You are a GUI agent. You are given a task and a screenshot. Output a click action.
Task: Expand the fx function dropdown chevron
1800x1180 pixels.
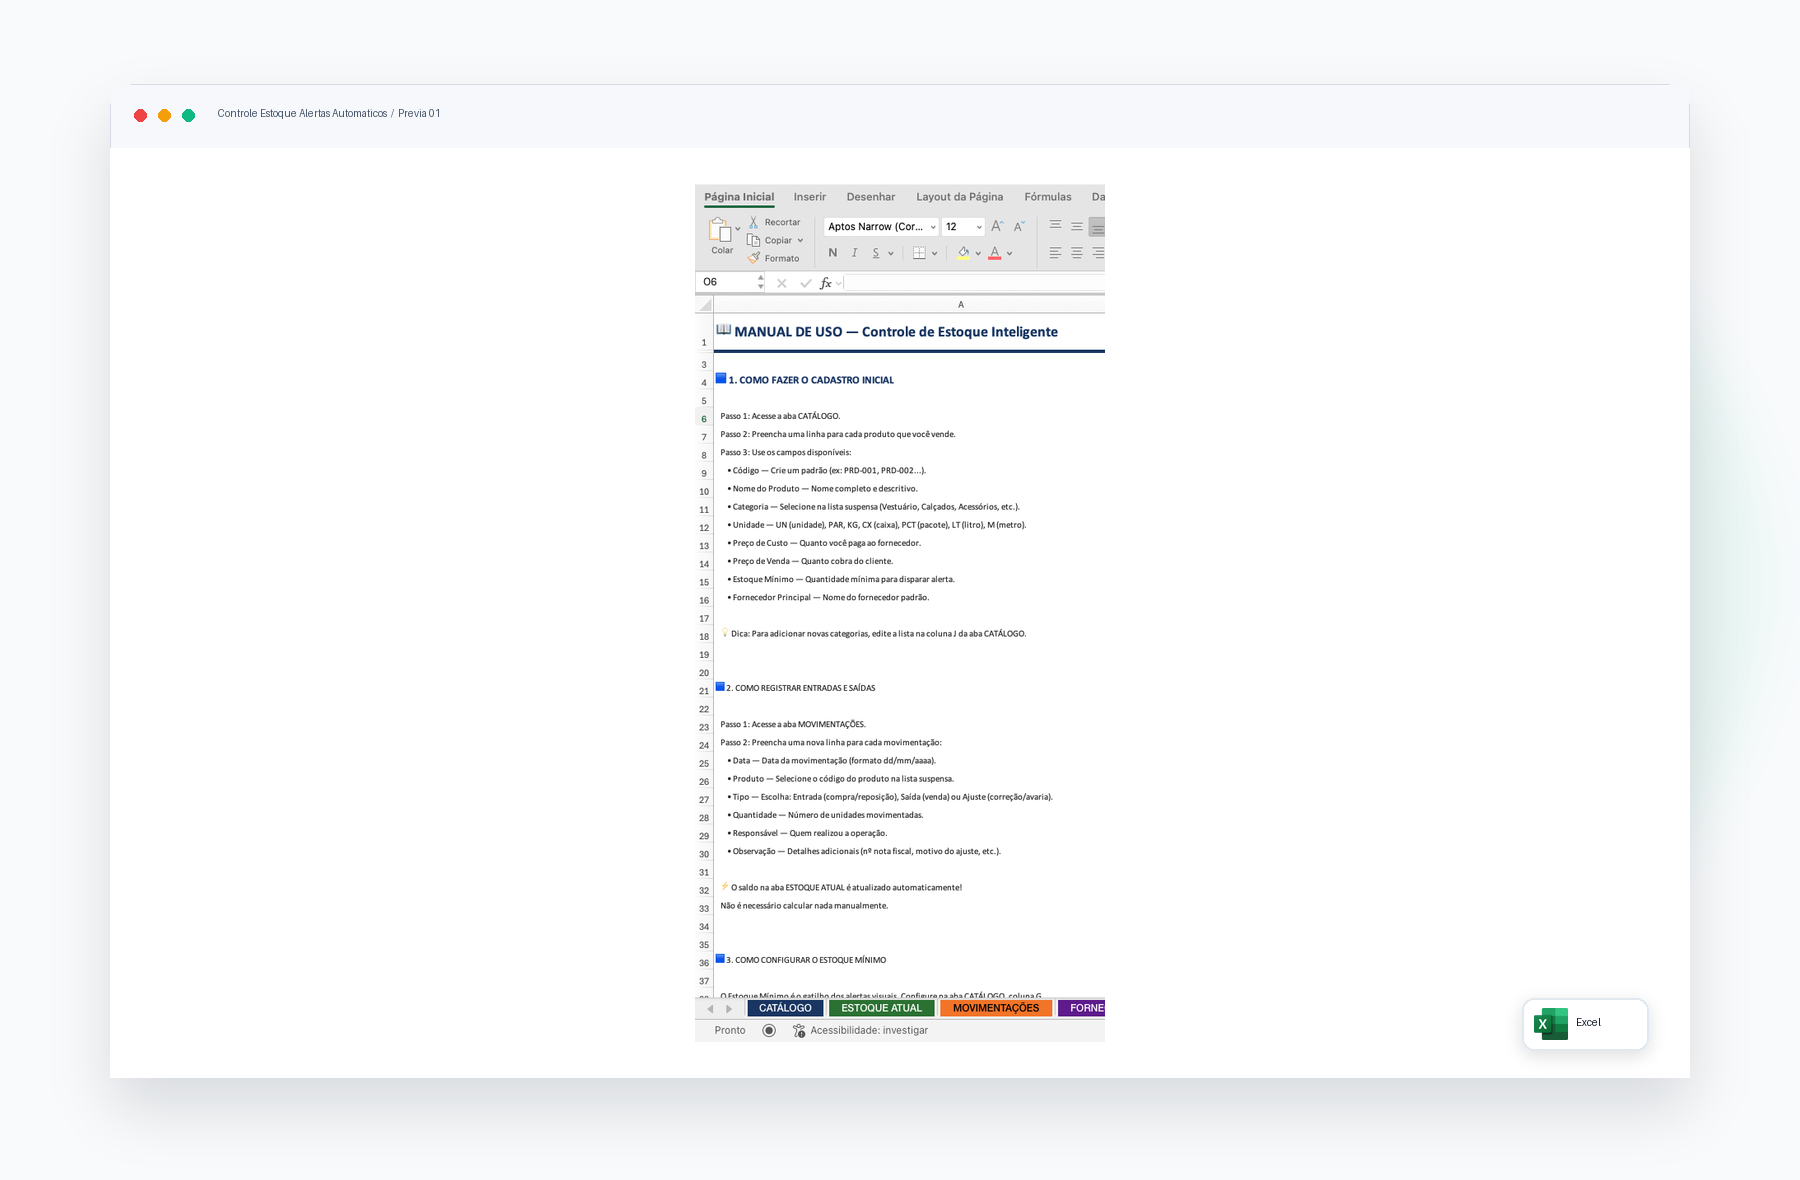pyautogui.click(x=839, y=283)
